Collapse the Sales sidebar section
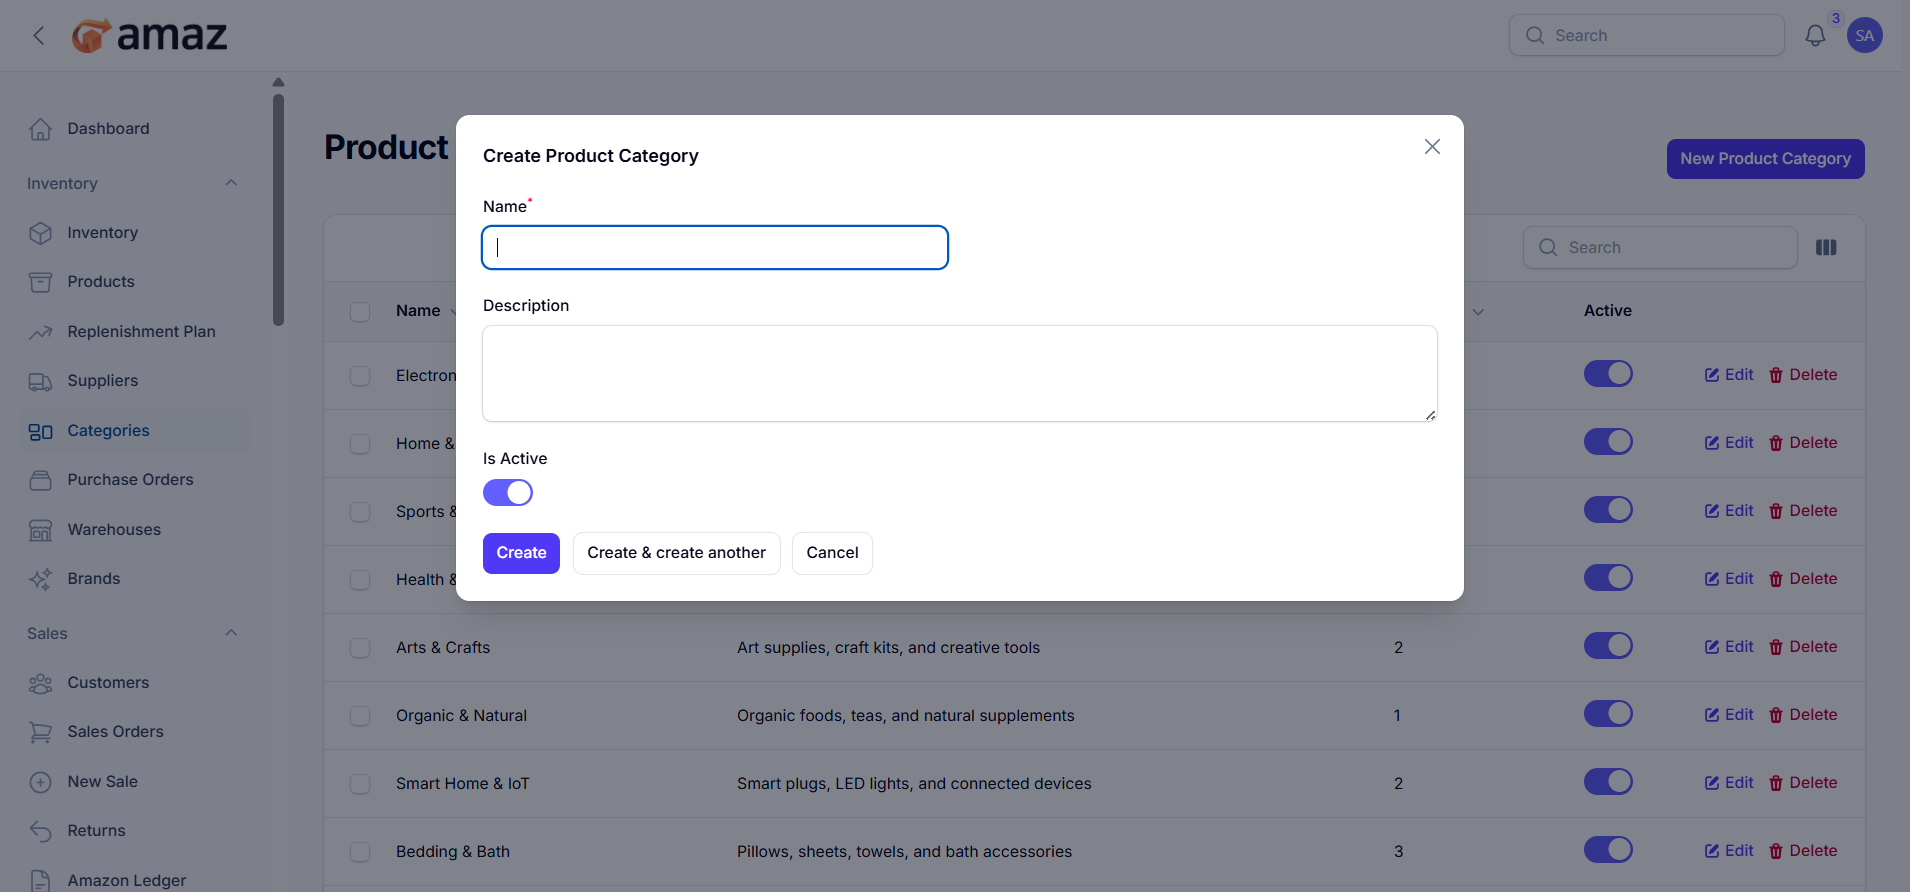This screenshot has width=1910, height=892. click(231, 633)
